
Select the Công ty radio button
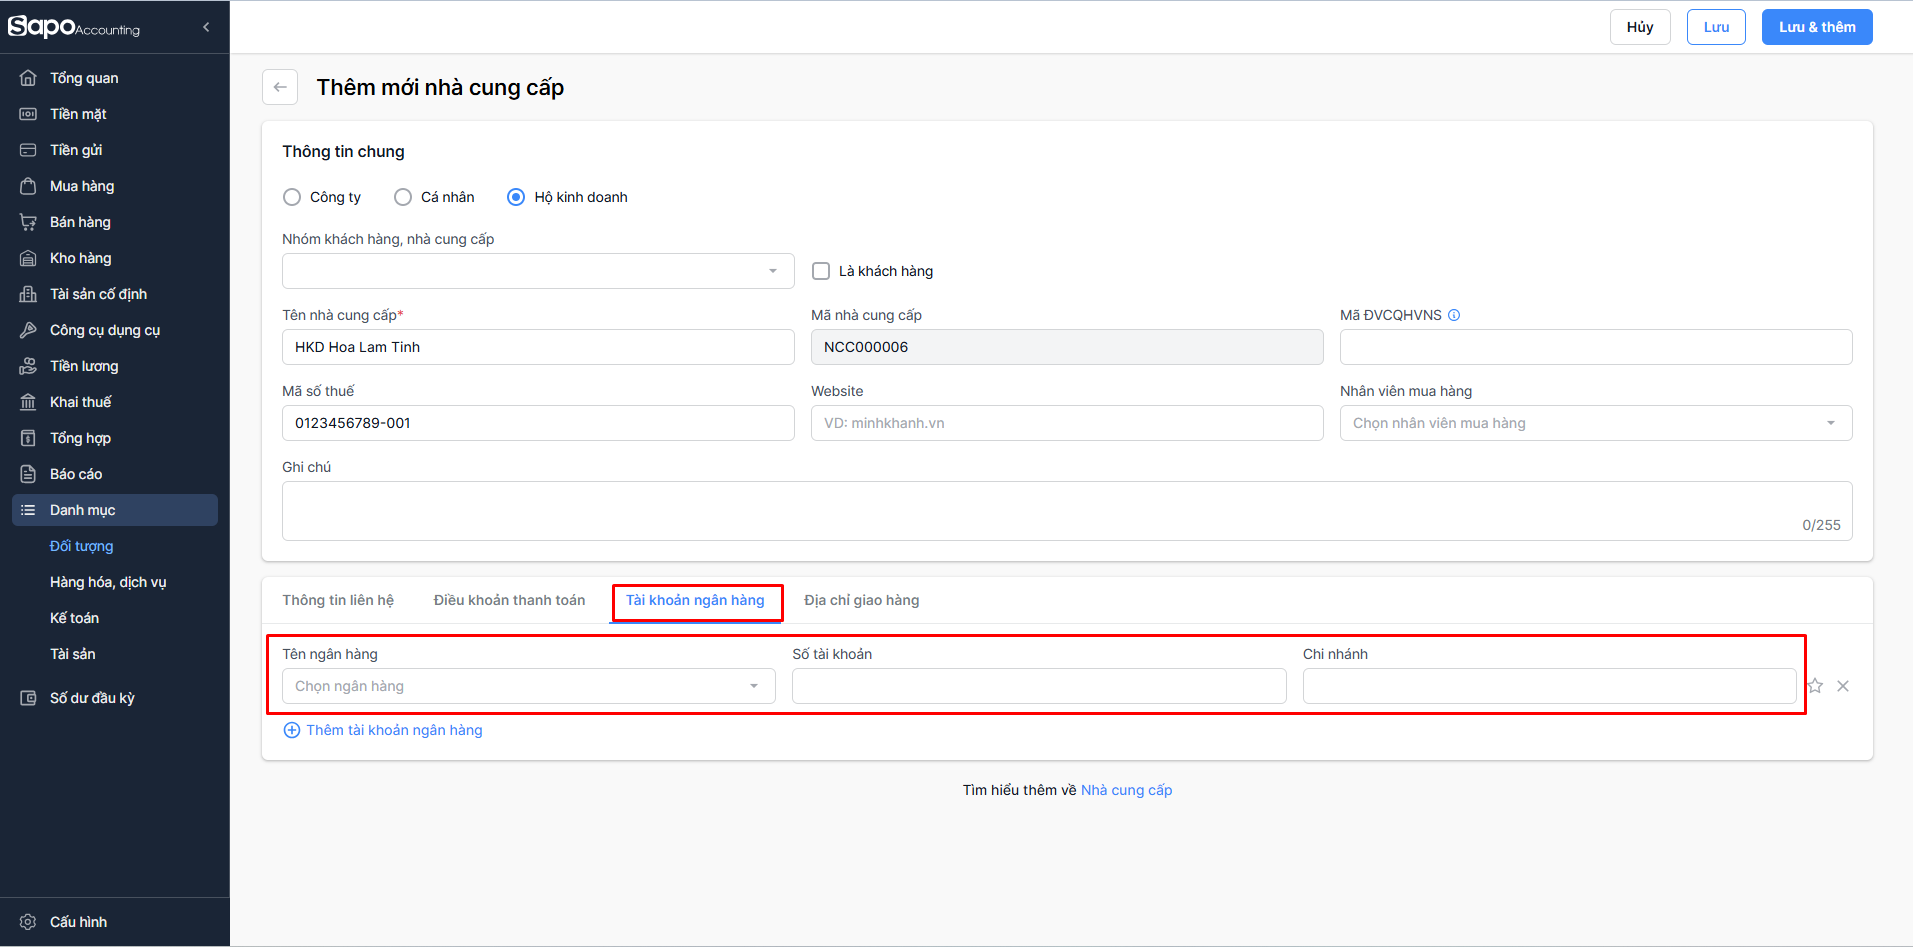[x=292, y=197]
